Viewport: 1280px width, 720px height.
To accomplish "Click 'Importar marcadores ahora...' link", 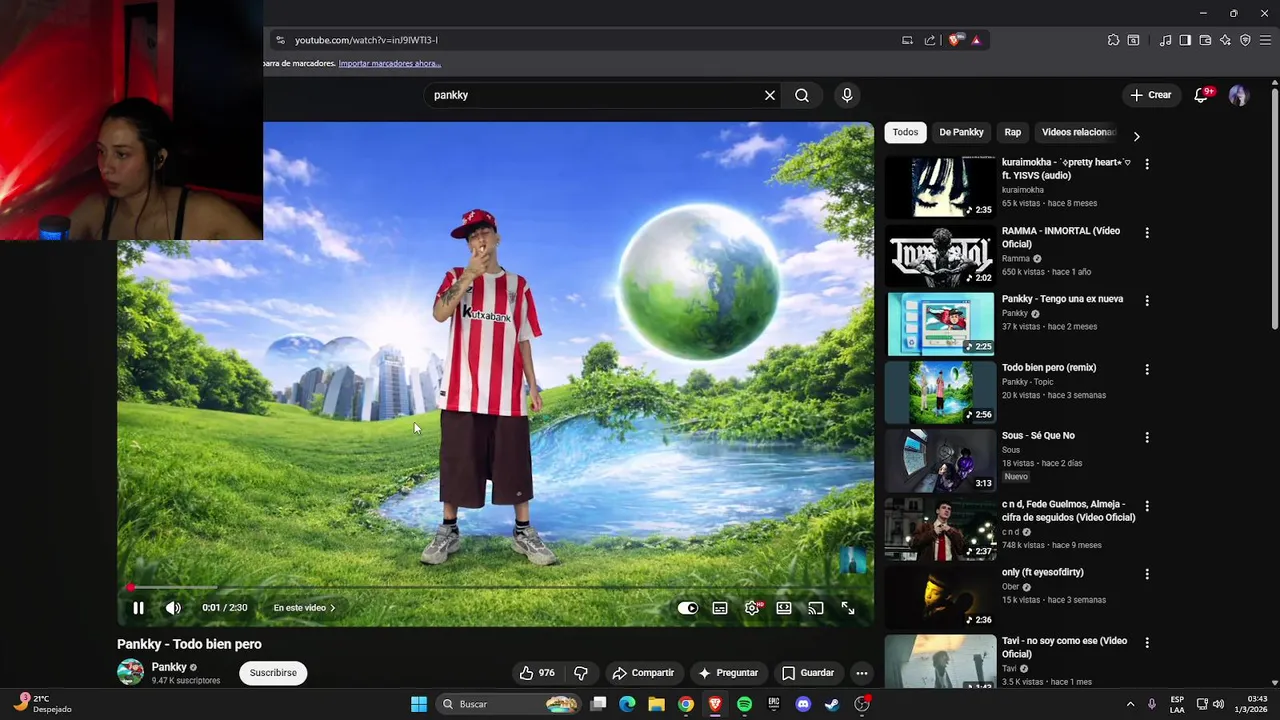I will click(x=390, y=63).
